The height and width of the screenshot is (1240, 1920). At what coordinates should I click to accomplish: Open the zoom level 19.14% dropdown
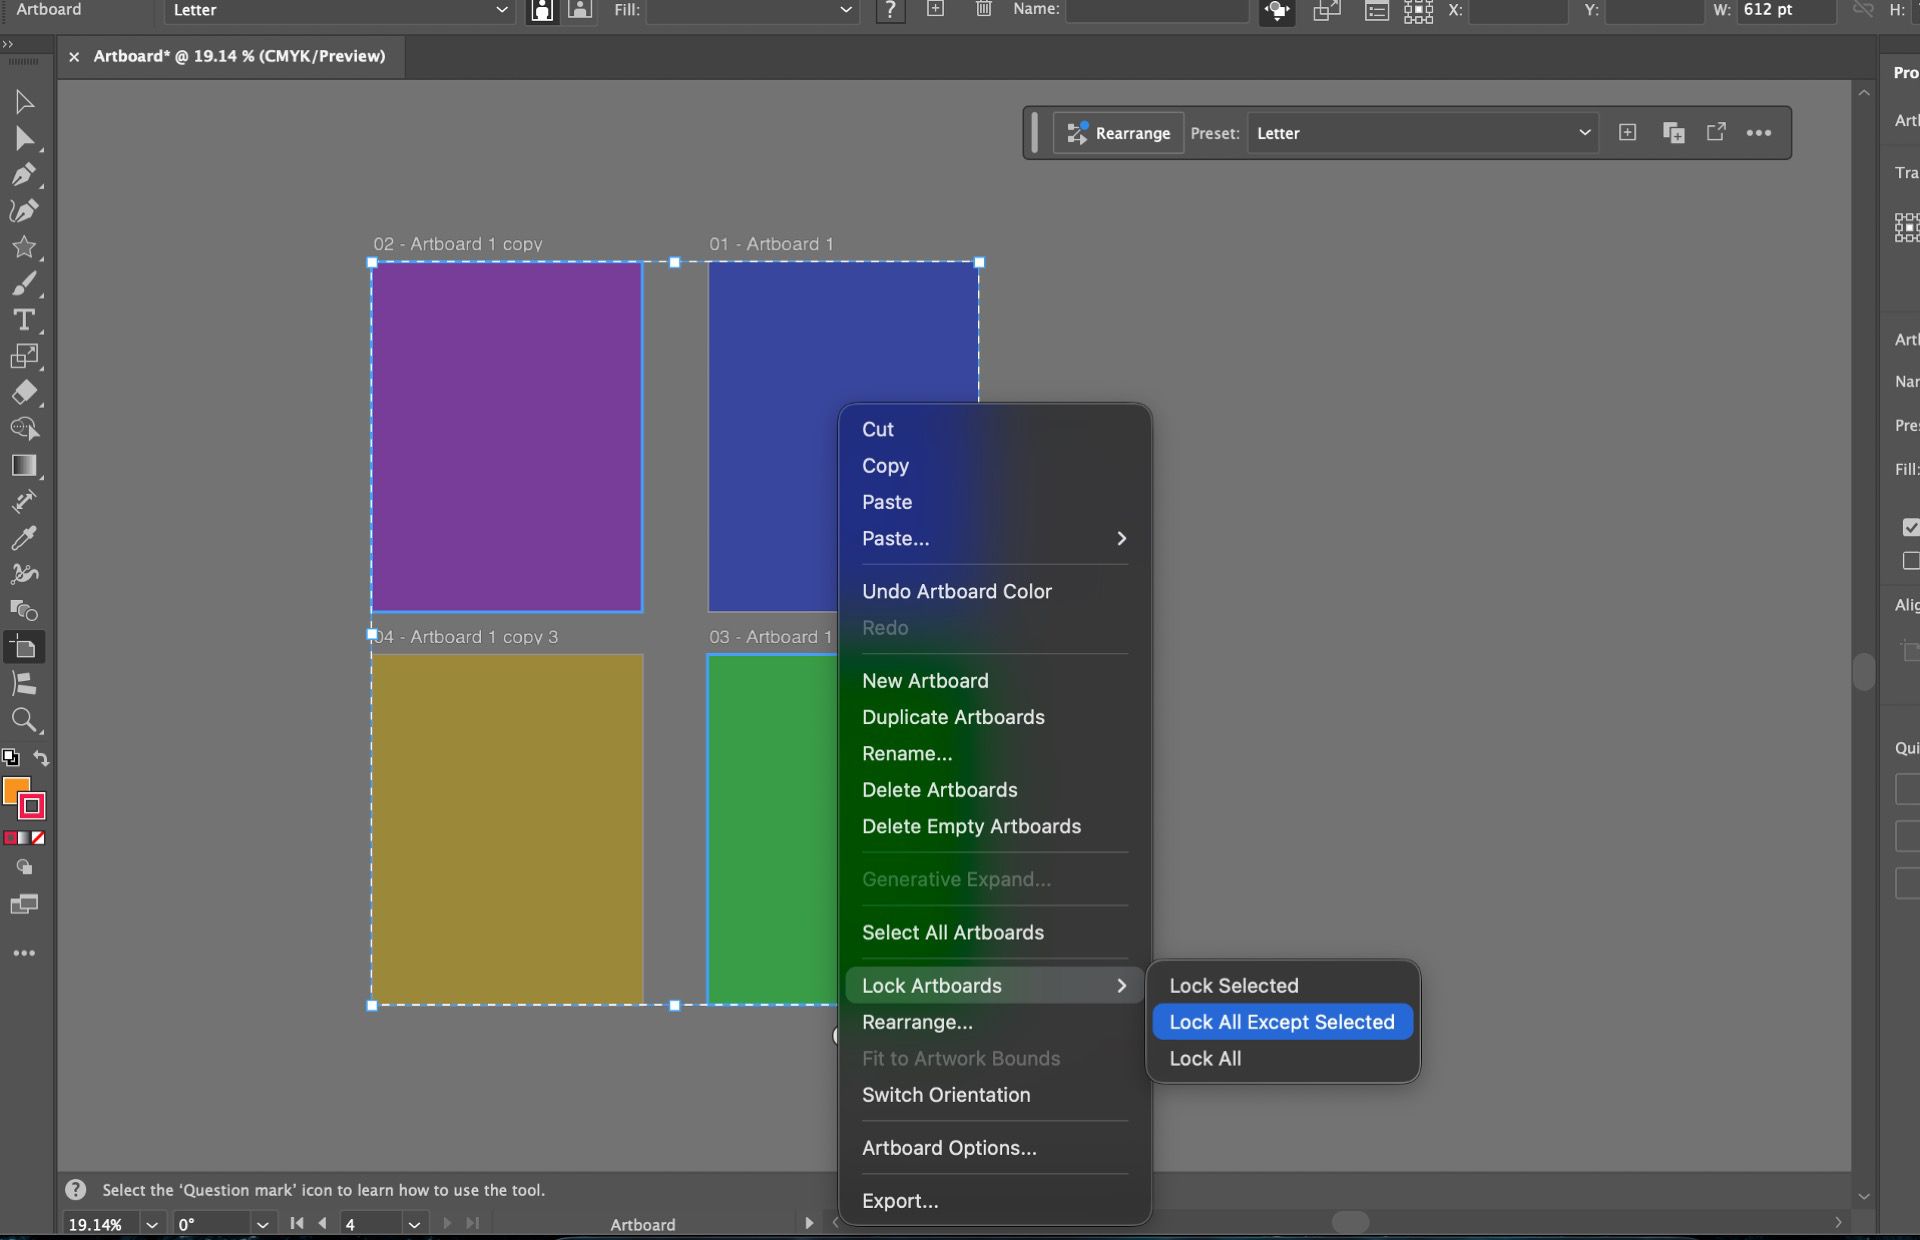tap(151, 1224)
